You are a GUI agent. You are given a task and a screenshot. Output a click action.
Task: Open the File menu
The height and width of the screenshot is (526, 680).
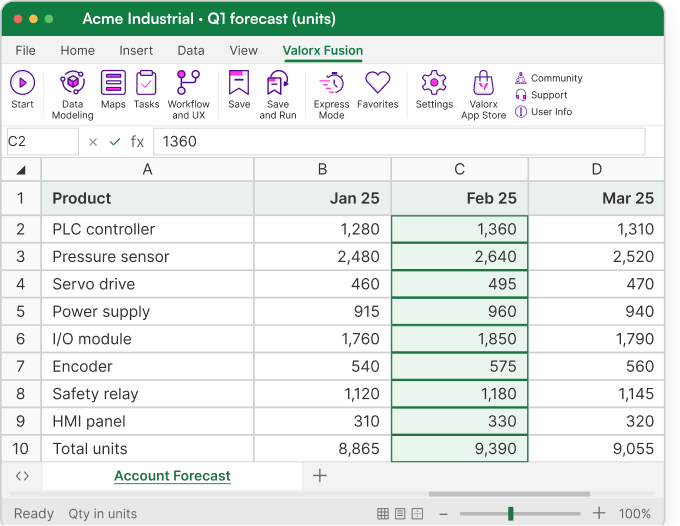pos(26,50)
